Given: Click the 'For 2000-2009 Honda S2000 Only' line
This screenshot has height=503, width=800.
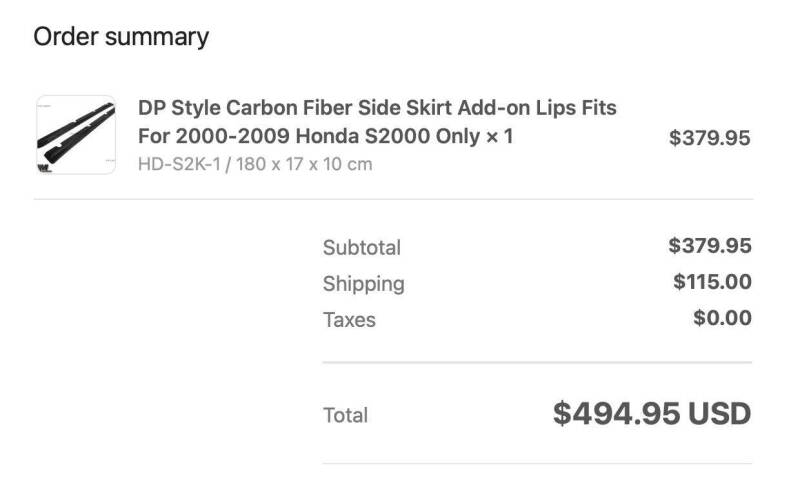Looking at the screenshot, I should [x=309, y=136].
